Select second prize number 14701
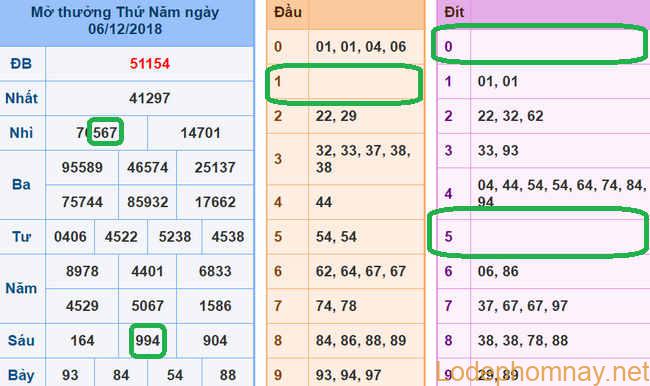650x386 pixels. (200, 133)
